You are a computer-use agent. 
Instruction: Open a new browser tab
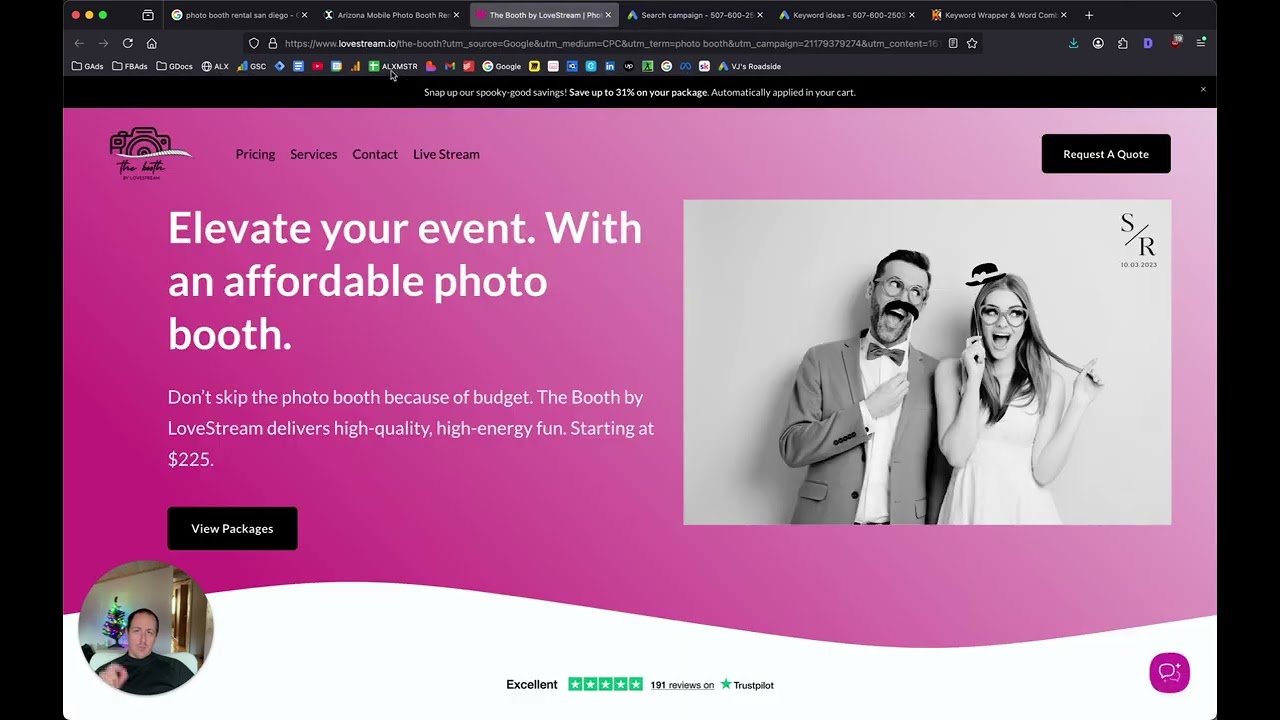coord(1089,15)
